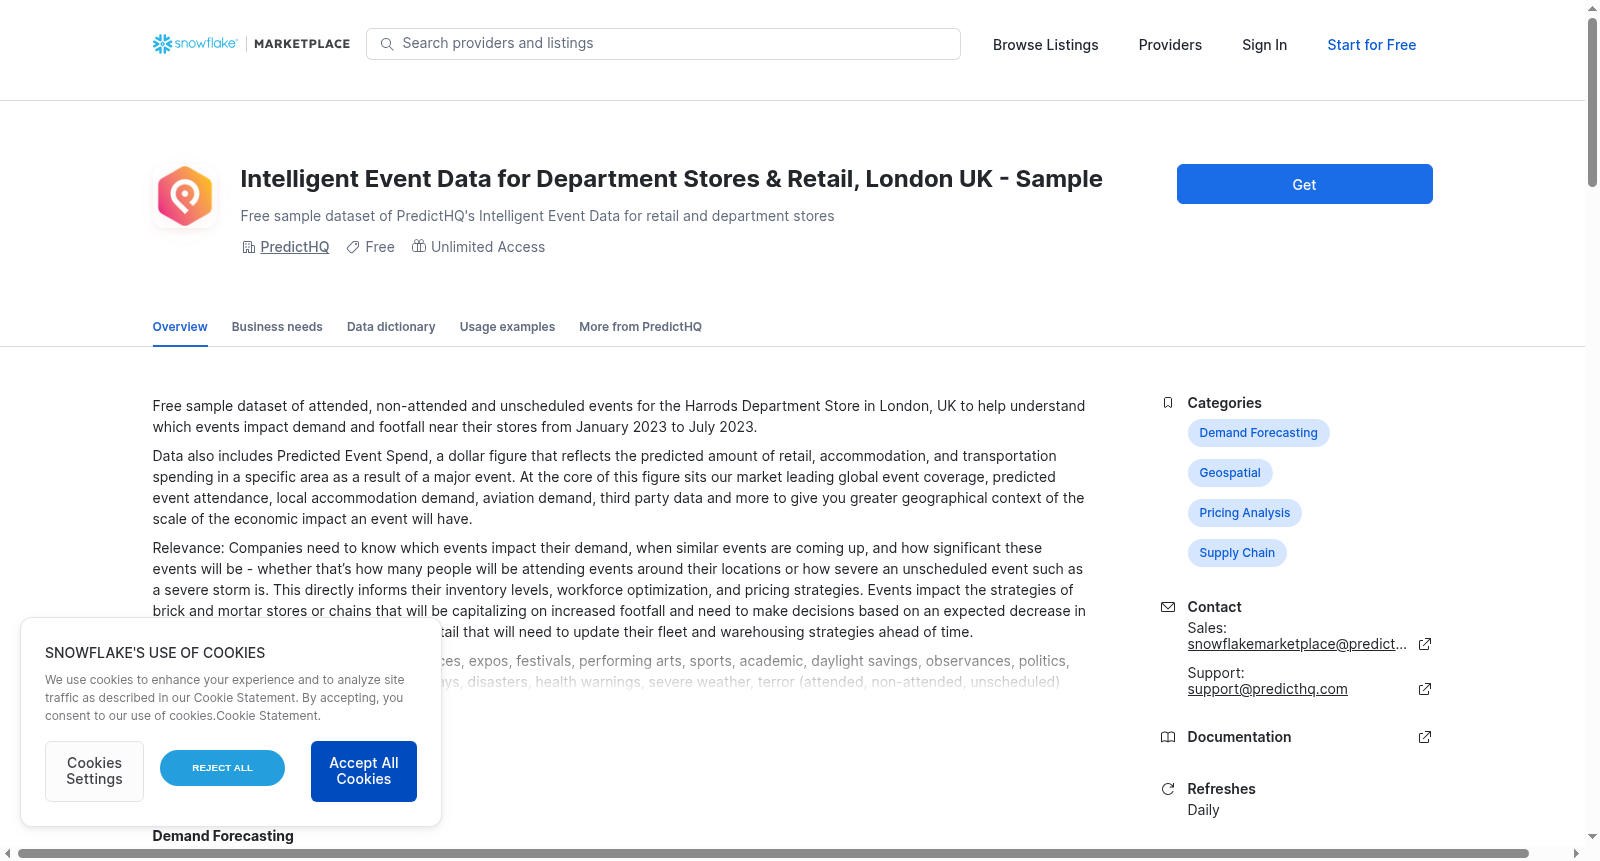
Task: Click the Snowflake logo
Action: click(195, 44)
